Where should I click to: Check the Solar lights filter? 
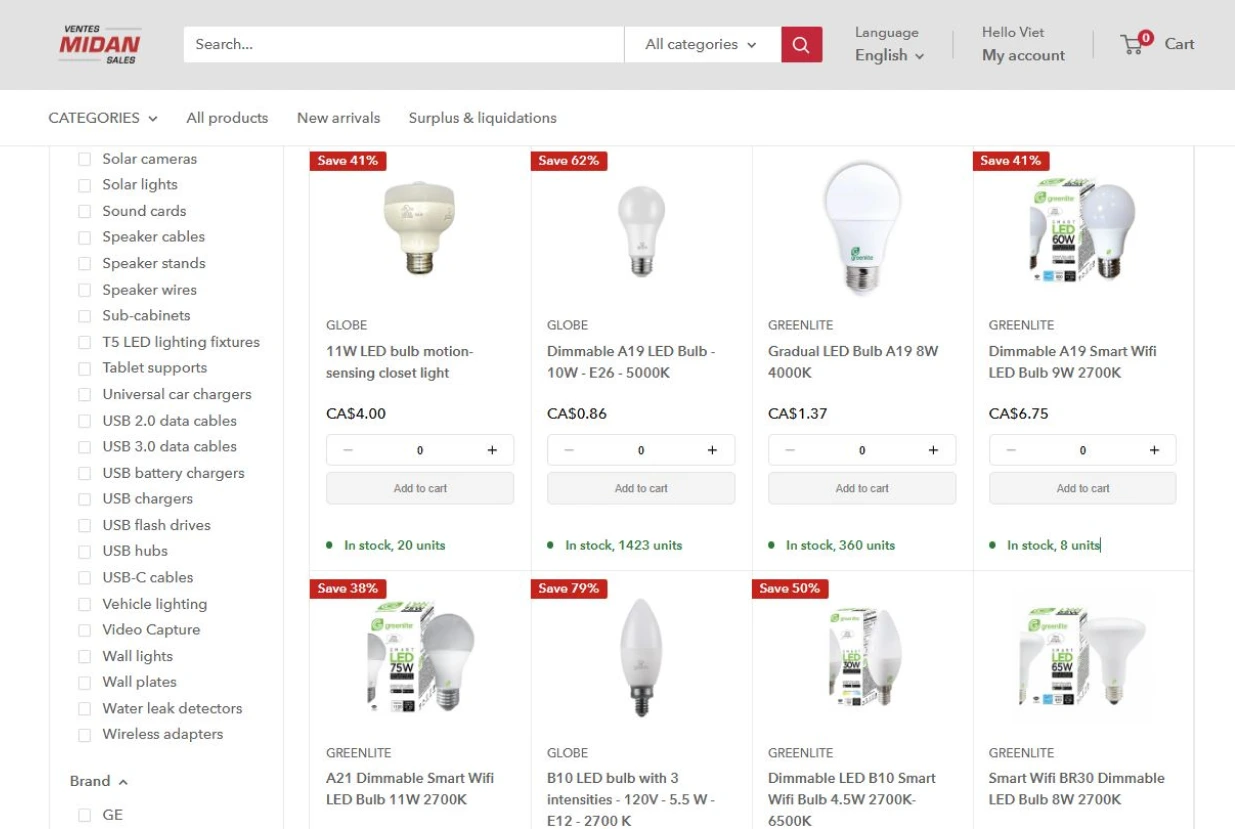[85, 185]
